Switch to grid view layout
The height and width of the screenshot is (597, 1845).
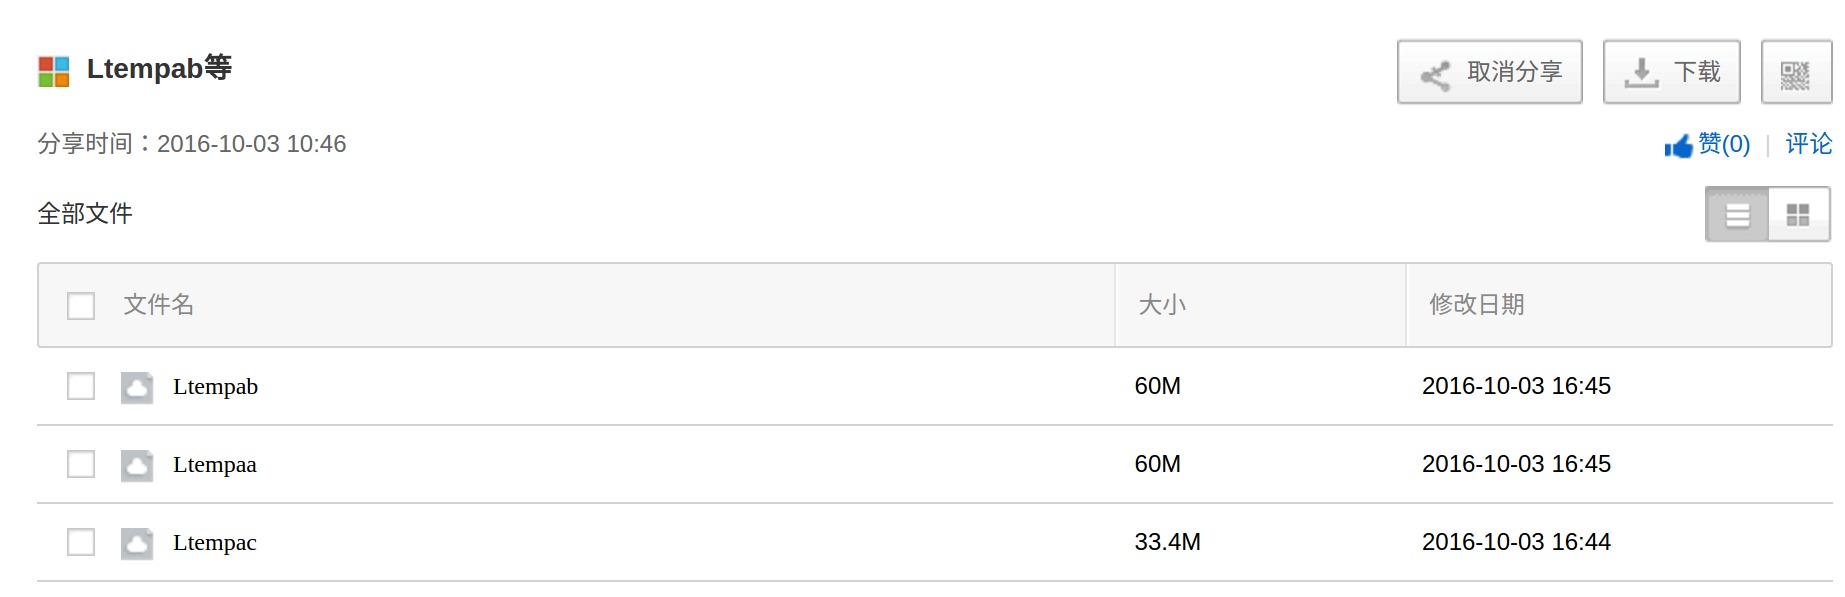(1798, 214)
